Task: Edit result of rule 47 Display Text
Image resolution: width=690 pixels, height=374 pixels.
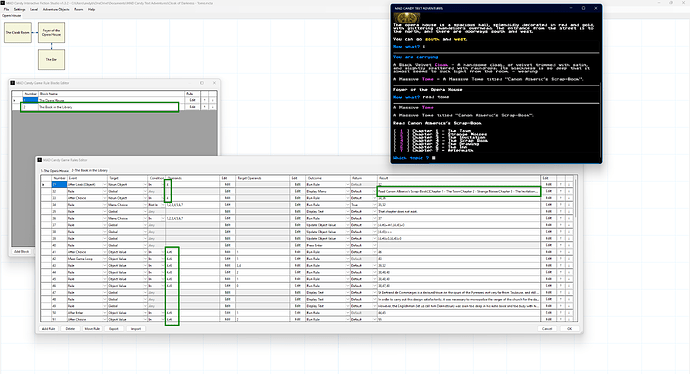Action: (x=548, y=292)
